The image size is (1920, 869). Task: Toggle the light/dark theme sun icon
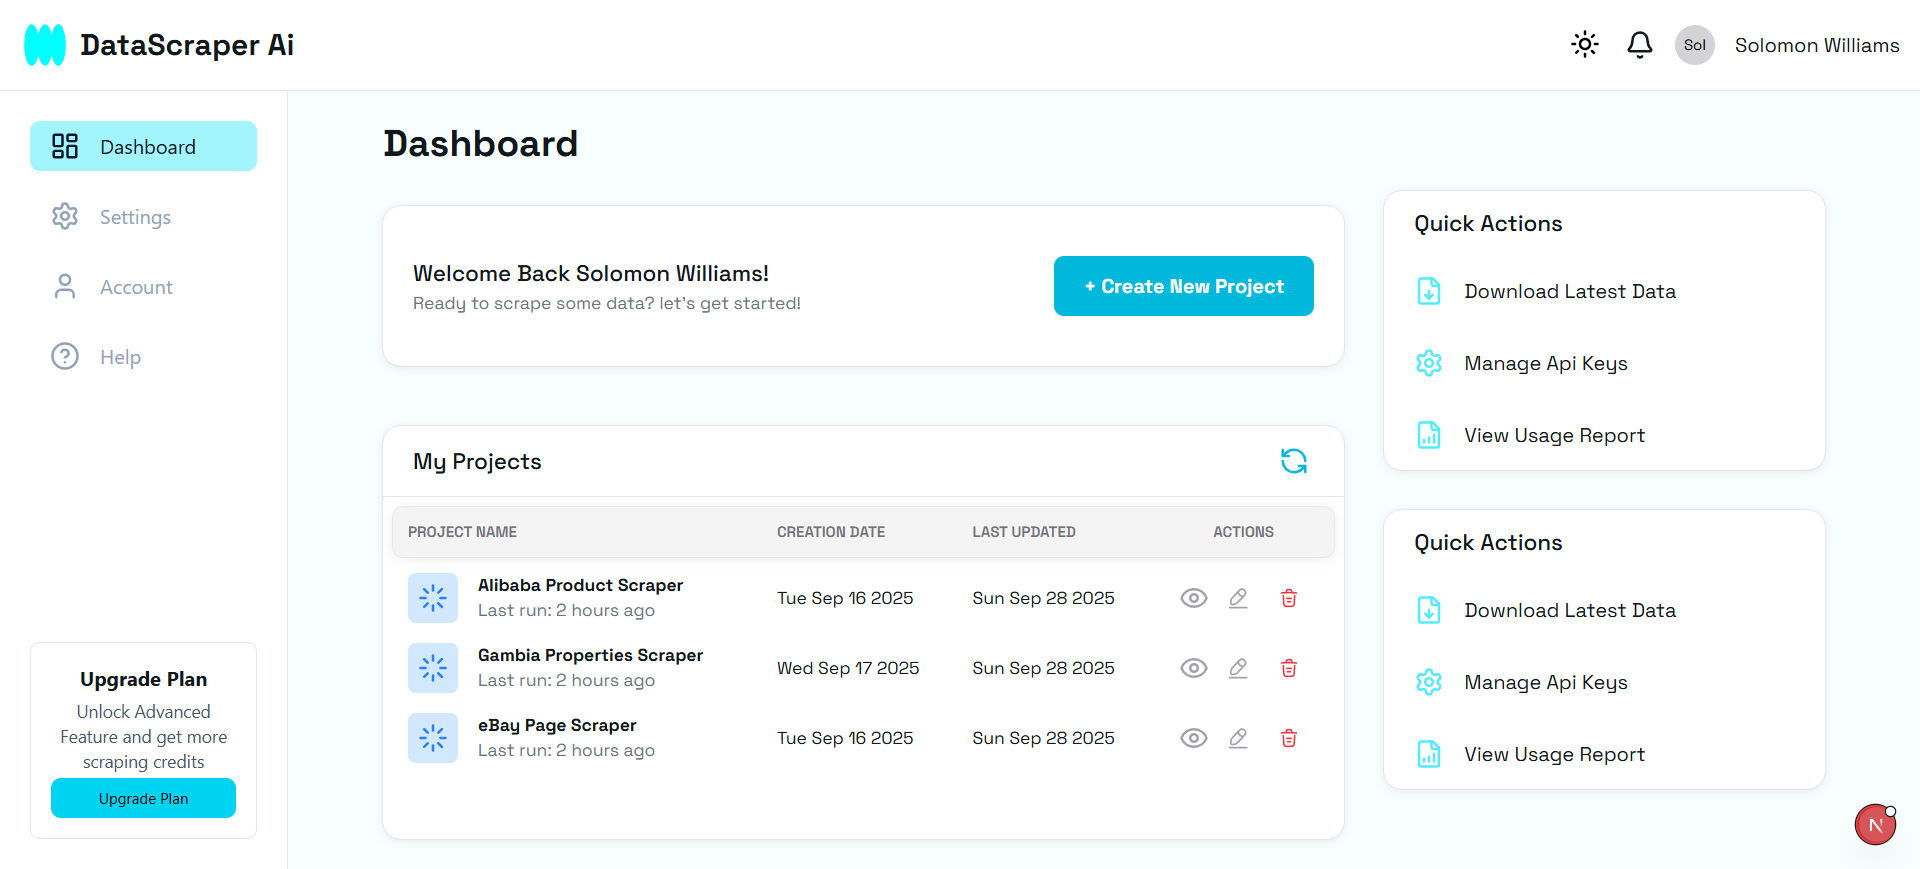1585,44
